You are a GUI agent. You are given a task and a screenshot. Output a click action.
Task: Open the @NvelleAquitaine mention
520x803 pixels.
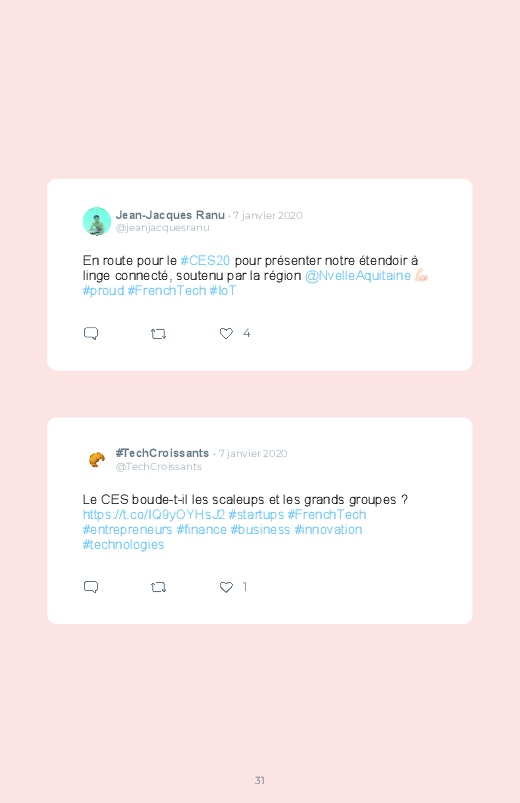coord(358,276)
